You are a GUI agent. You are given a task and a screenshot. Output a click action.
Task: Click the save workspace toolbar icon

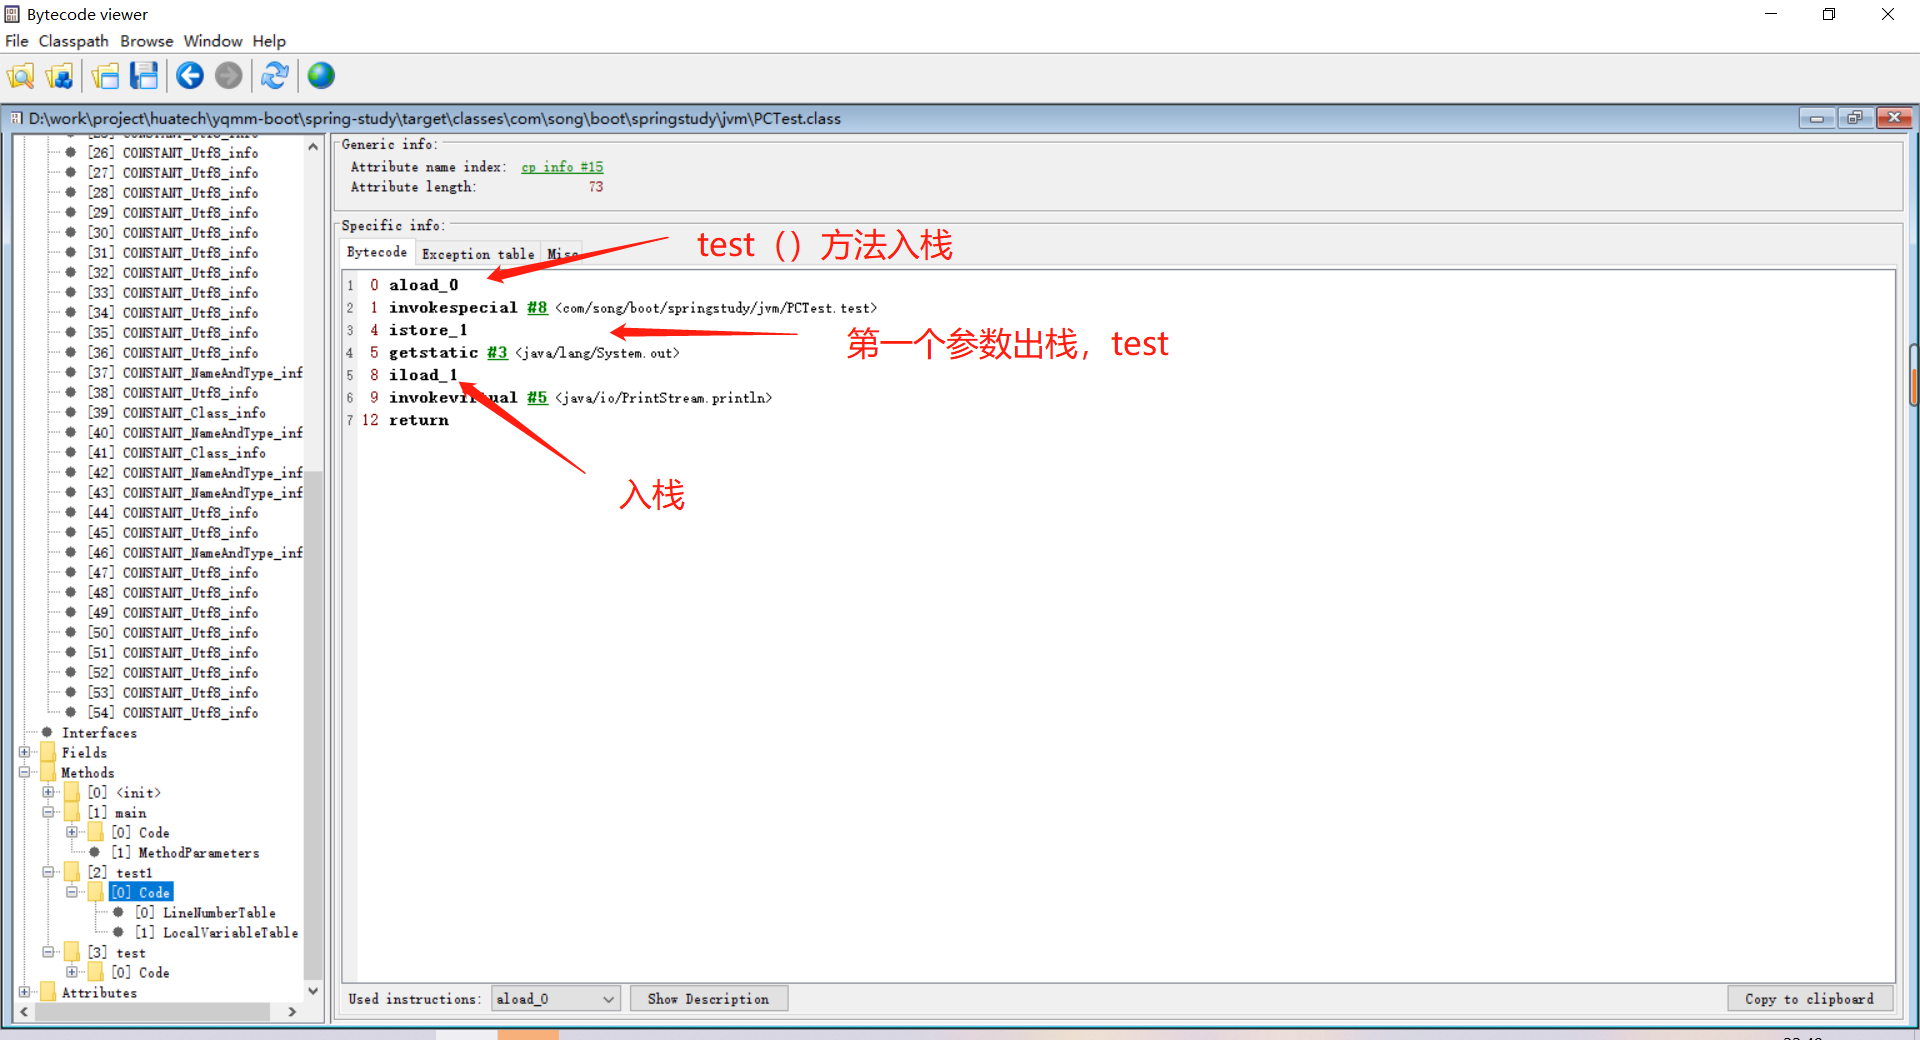click(144, 76)
